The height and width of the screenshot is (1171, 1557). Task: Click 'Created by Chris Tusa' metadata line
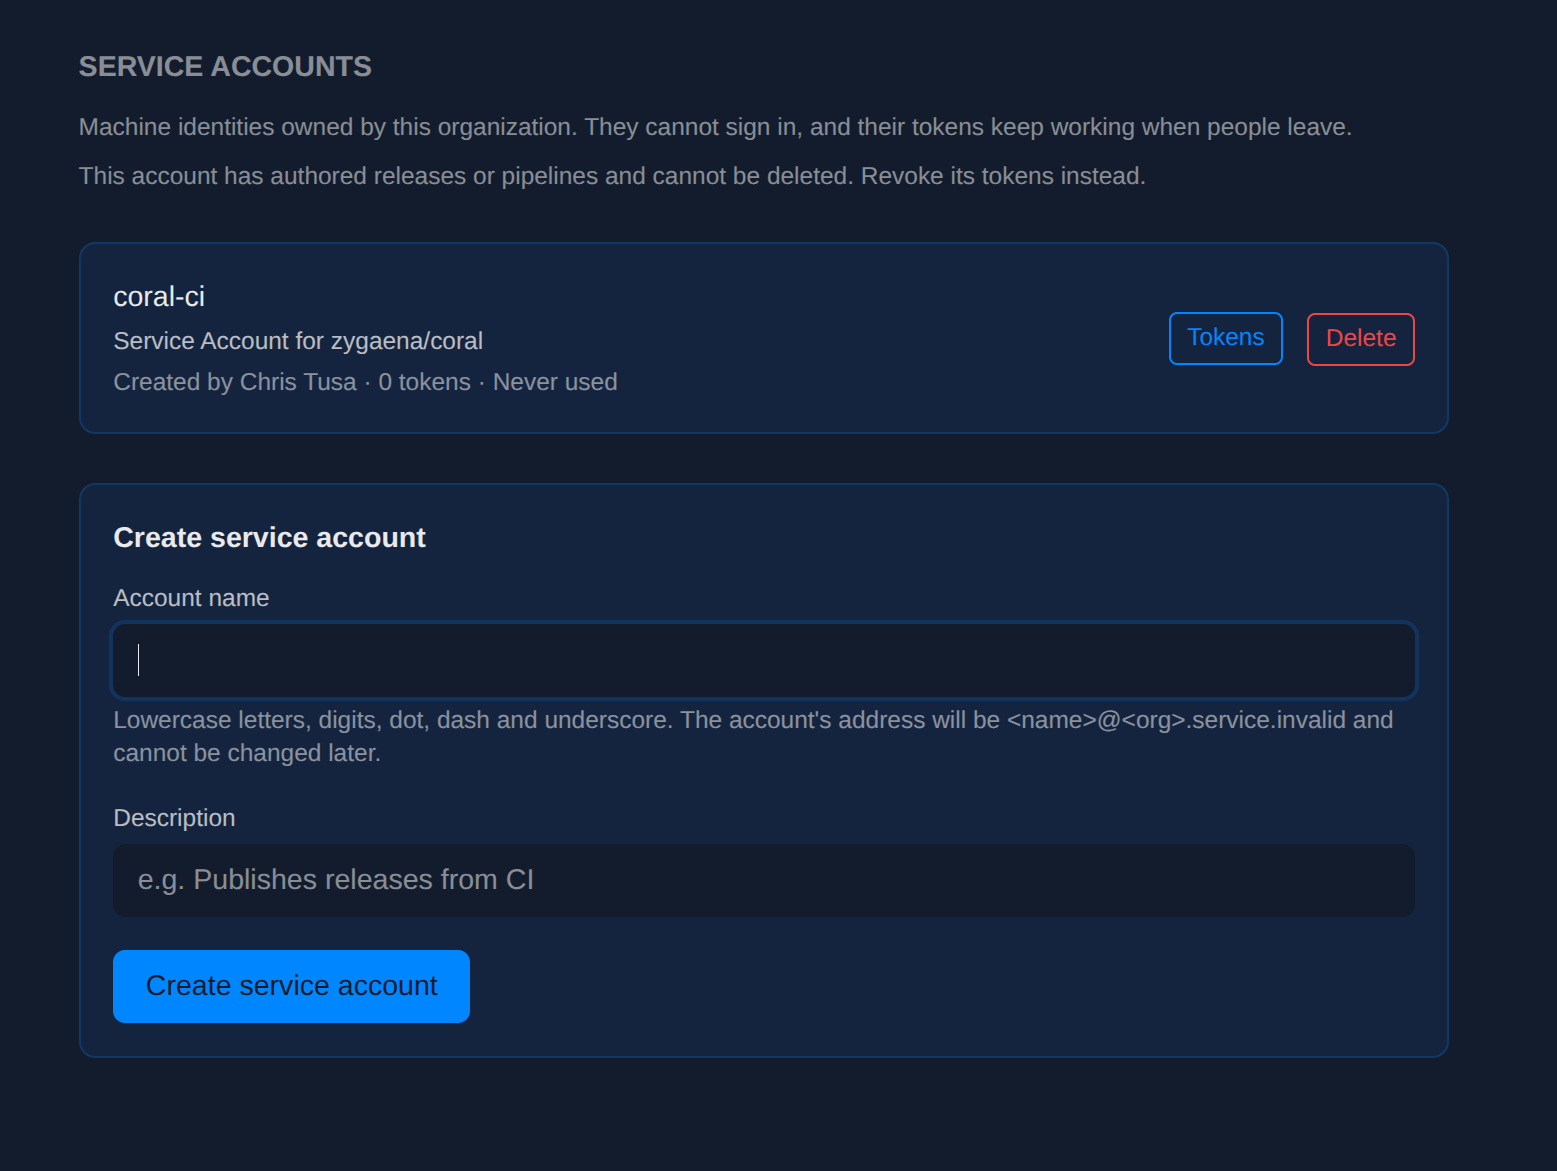pos(365,382)
